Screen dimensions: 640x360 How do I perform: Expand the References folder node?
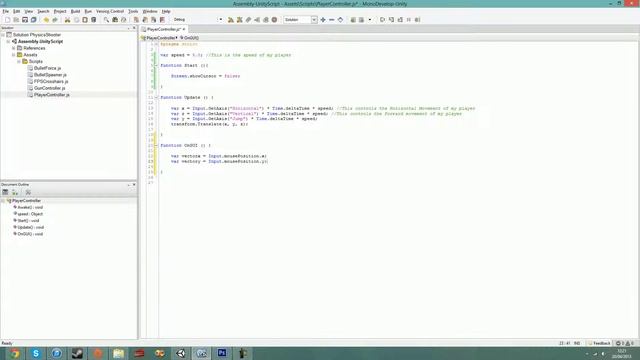pyautogui.click(x=13, y=48)
